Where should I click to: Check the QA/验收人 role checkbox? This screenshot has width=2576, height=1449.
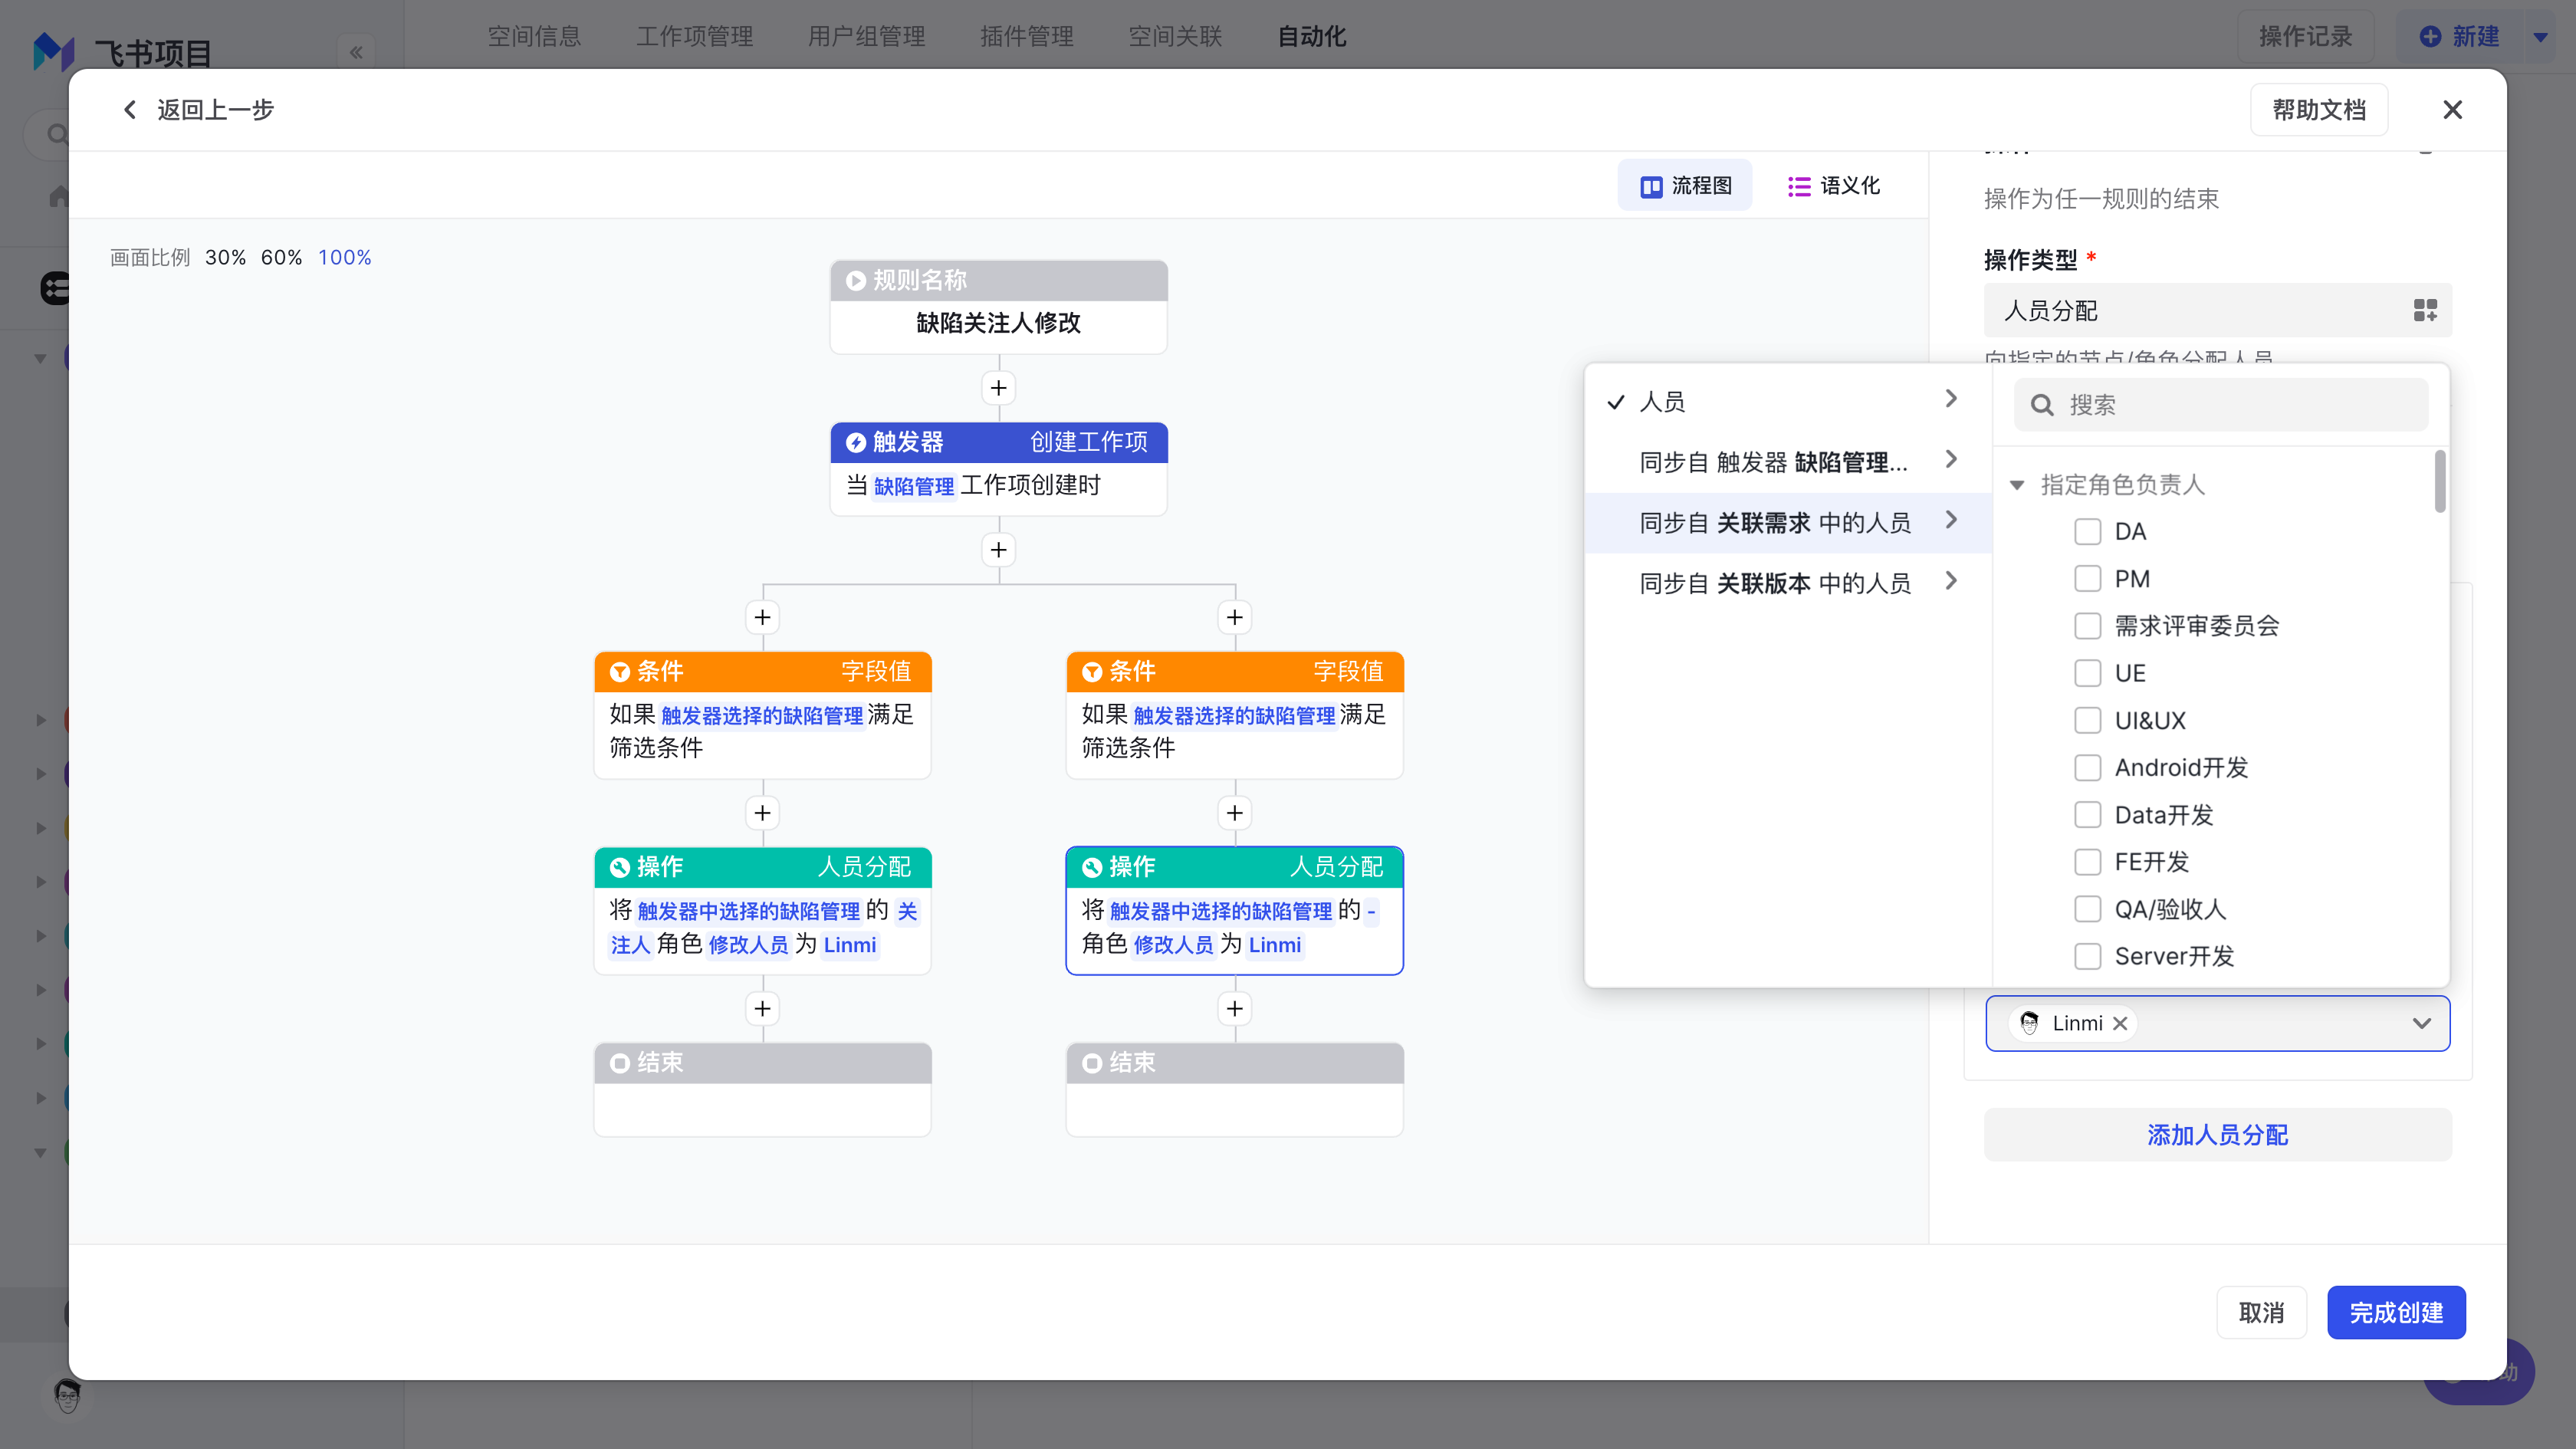click(x=2087, y=909)
